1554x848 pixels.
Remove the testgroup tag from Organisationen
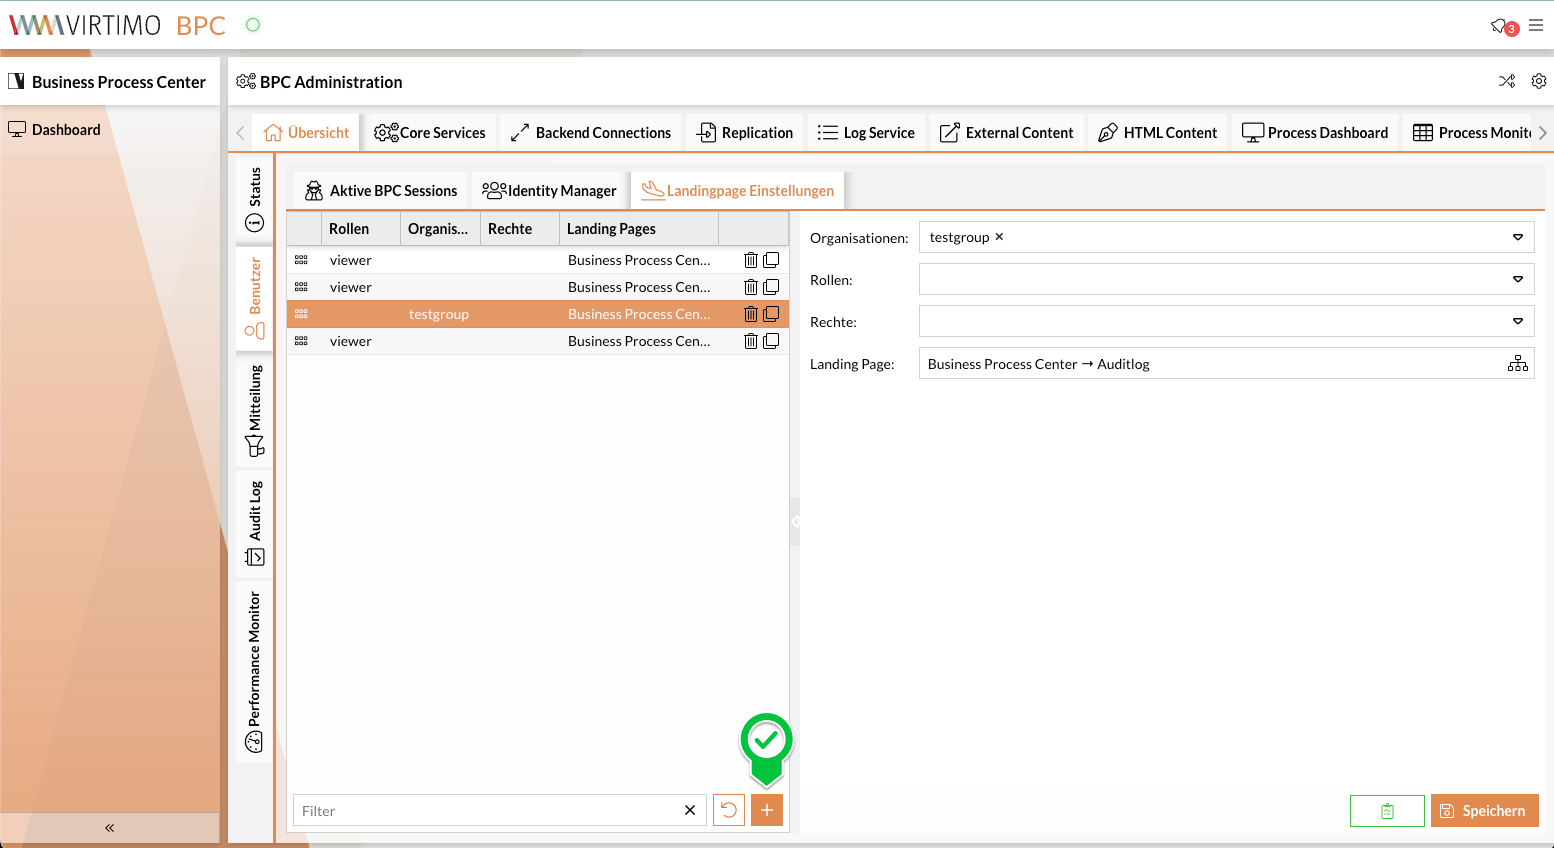[999, 237]
